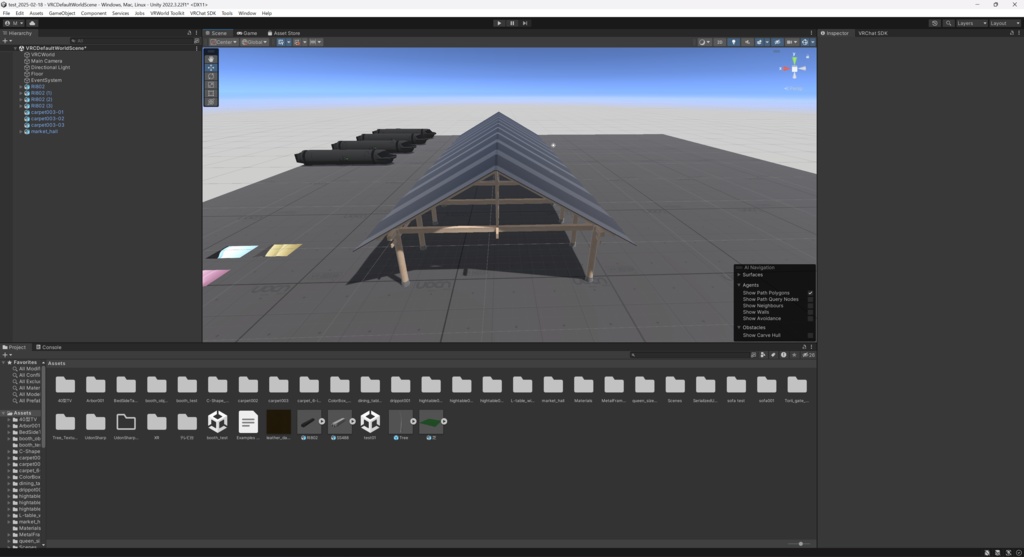Toggle 2D scene view mode
Viewport: 1024px width, 557px height.
(x=719, y=42)
